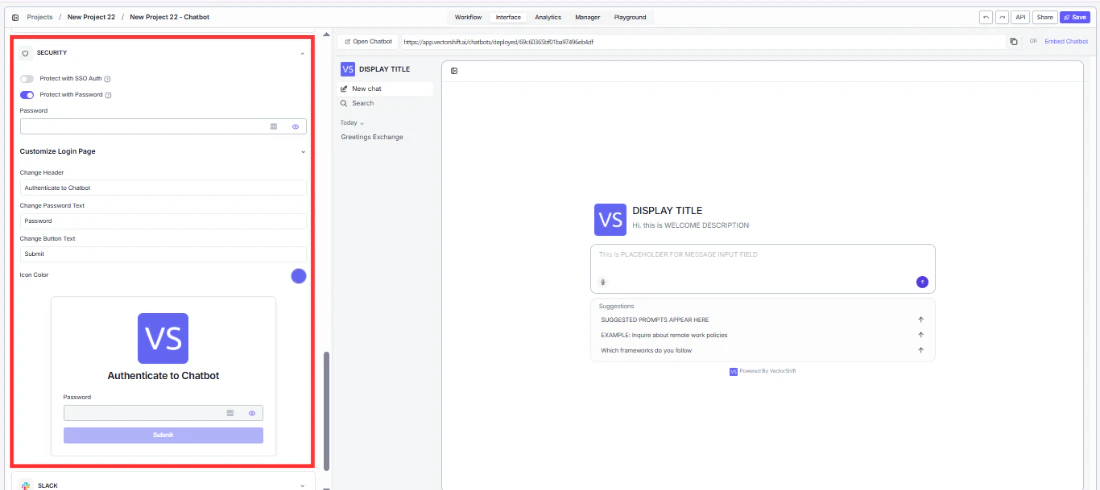Image resolution: width=1100 pixels, height=490 pixels.
Task: Open the Icon Color purple swatch
Action: (x=299, y=276)
